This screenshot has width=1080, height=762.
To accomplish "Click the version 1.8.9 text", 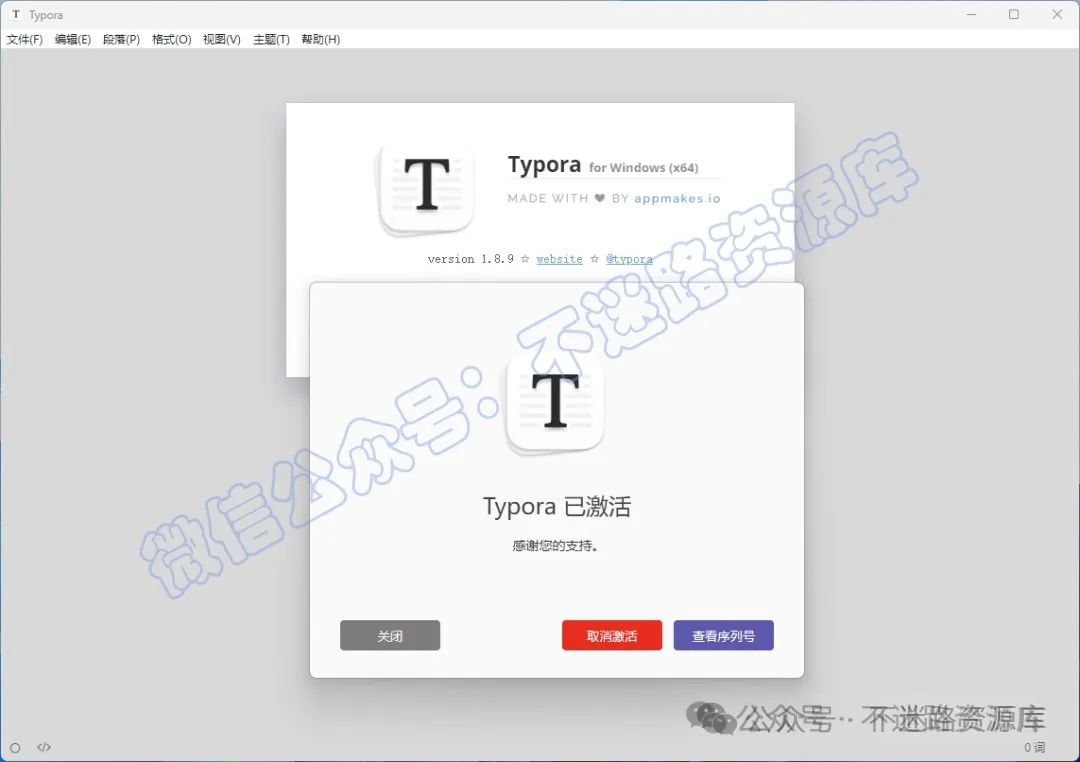I will pyautogui.click(x=470, y=259).
